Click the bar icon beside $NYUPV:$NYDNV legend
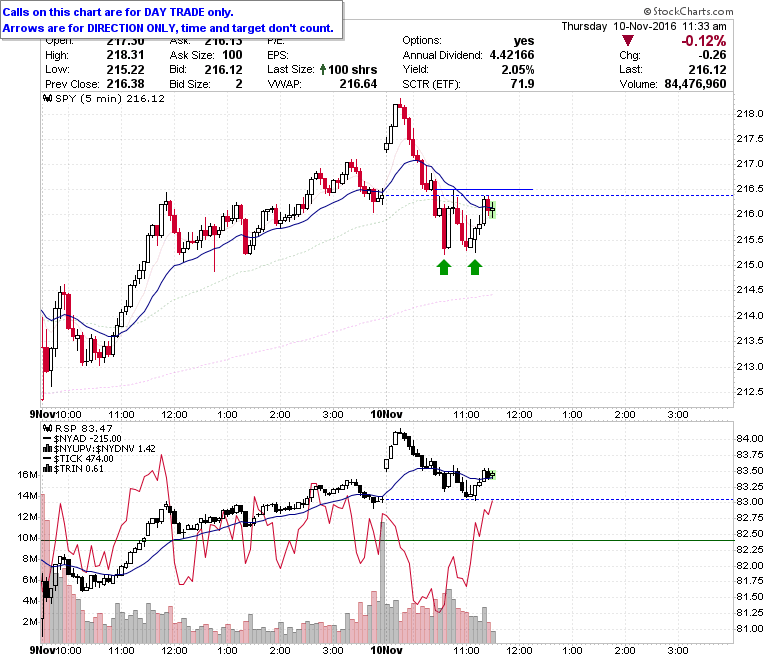This screenshot has height=659, width=780. click(x=48, y=449)
